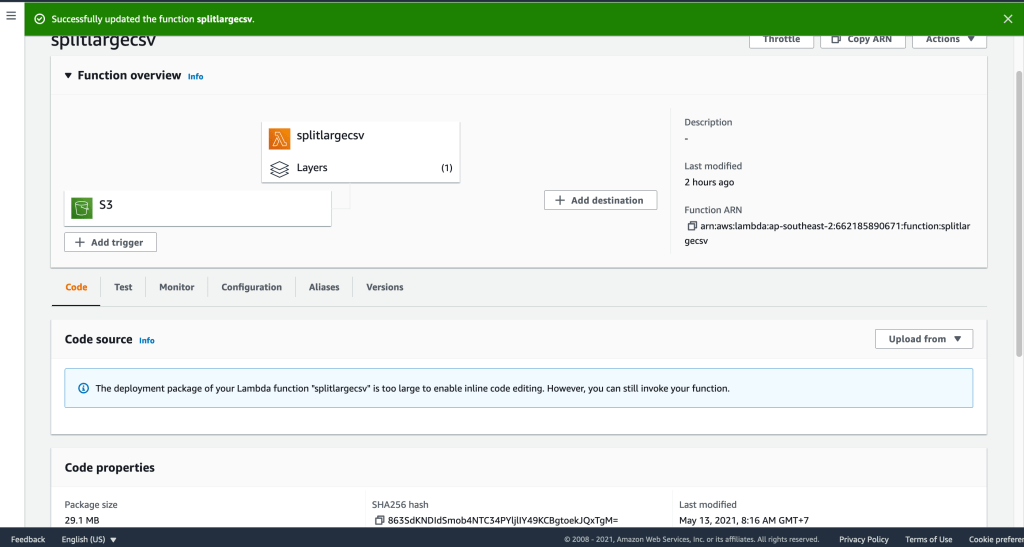Copy the SHA256 hash value
Viewport: 1024px width, 547px height.
pos(379,520)
